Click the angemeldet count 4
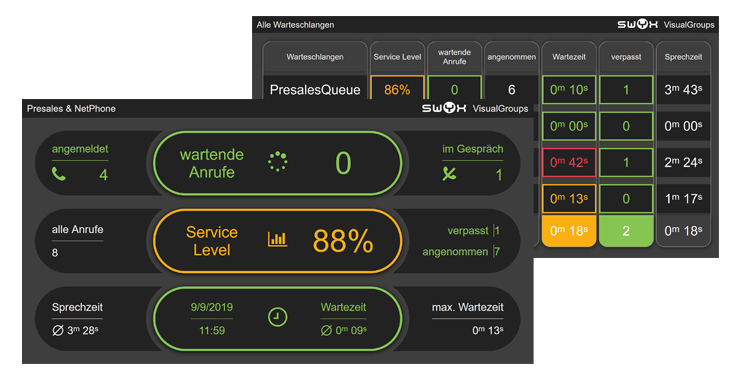 point(103,175)
